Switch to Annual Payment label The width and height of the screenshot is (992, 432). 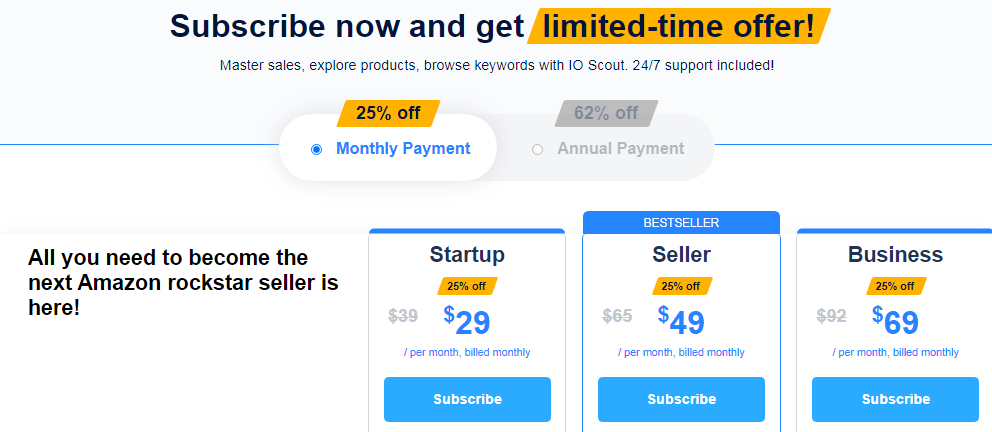click(x=621, y=149)
